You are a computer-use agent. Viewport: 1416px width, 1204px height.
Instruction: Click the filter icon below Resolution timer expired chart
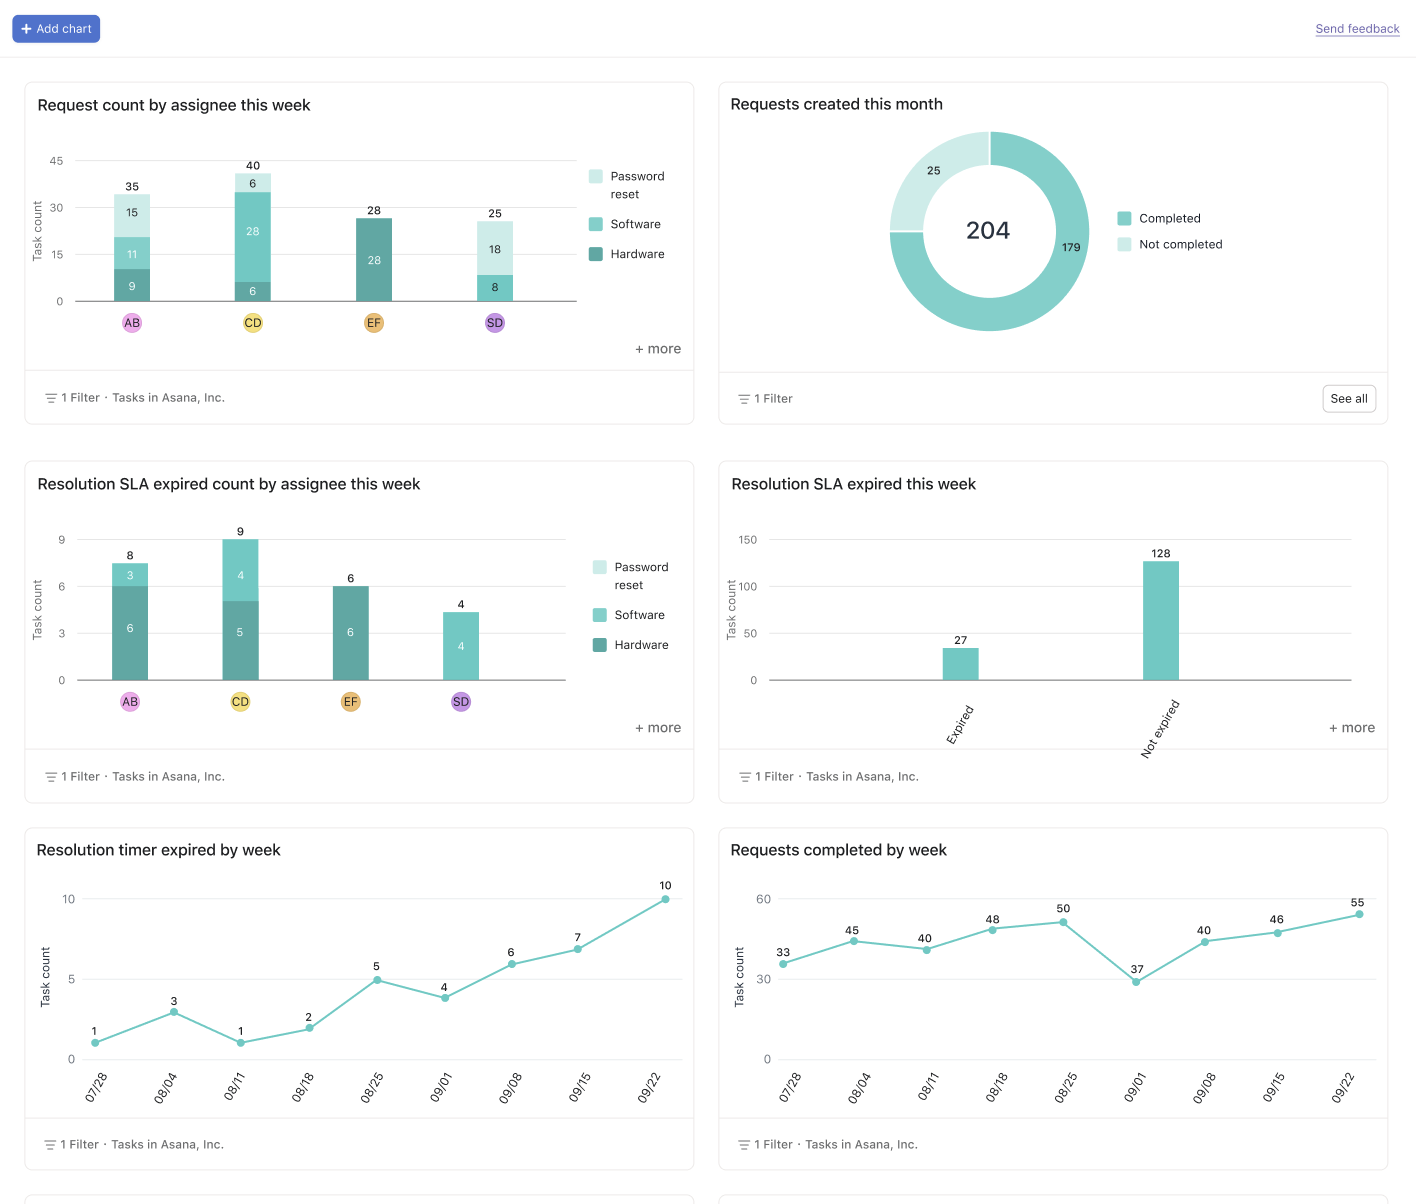click(50, 1144)
